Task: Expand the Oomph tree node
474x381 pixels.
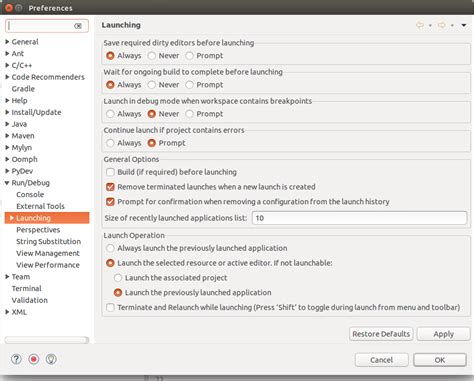Action: [7, 159]
